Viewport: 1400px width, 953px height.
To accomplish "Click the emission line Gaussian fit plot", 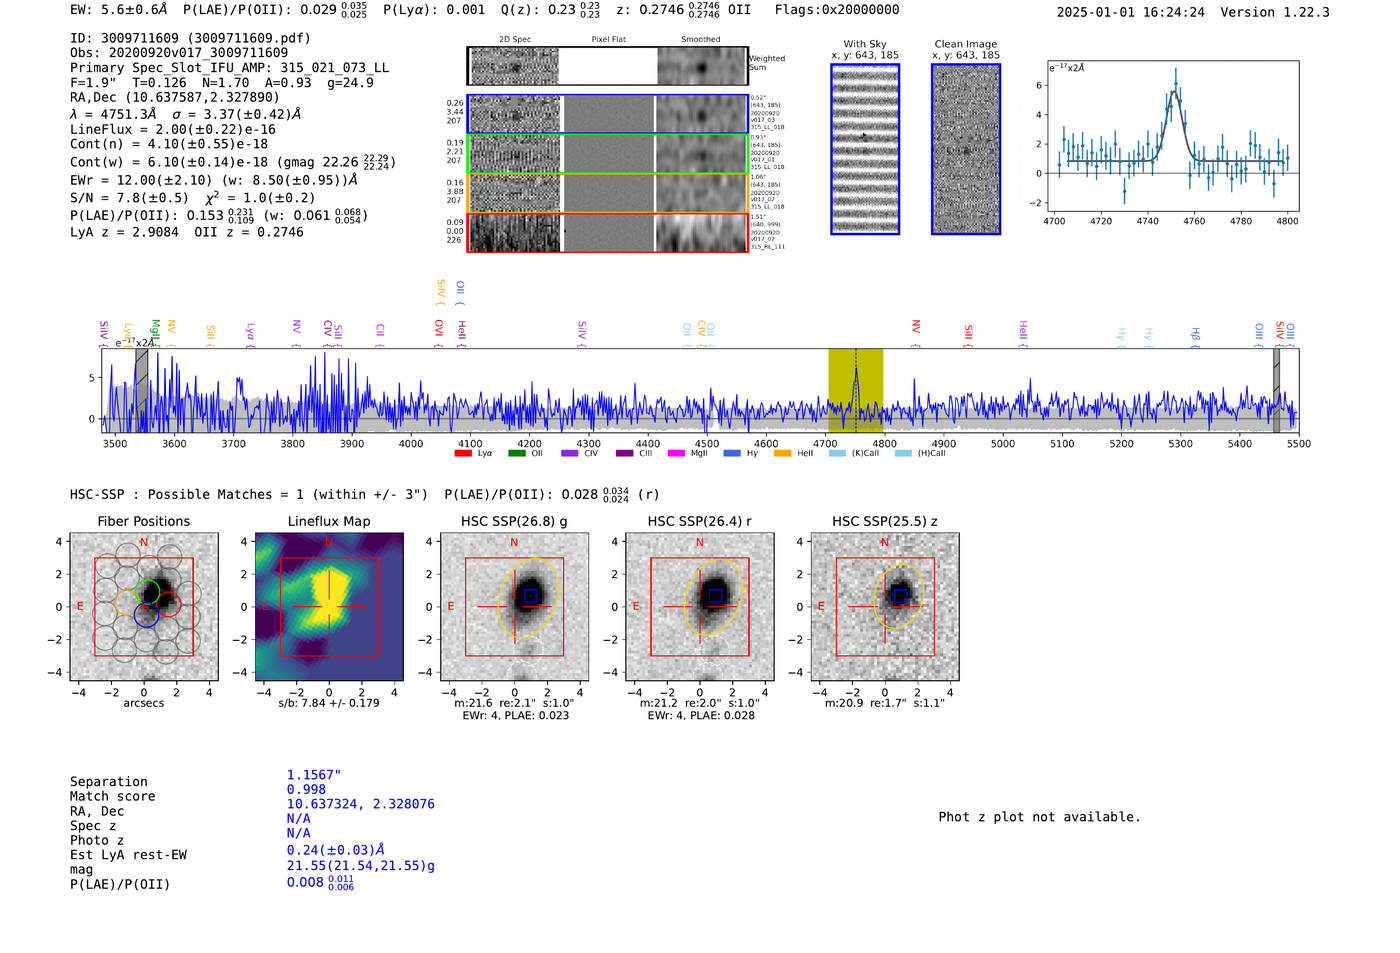I will pos(1172,136).
